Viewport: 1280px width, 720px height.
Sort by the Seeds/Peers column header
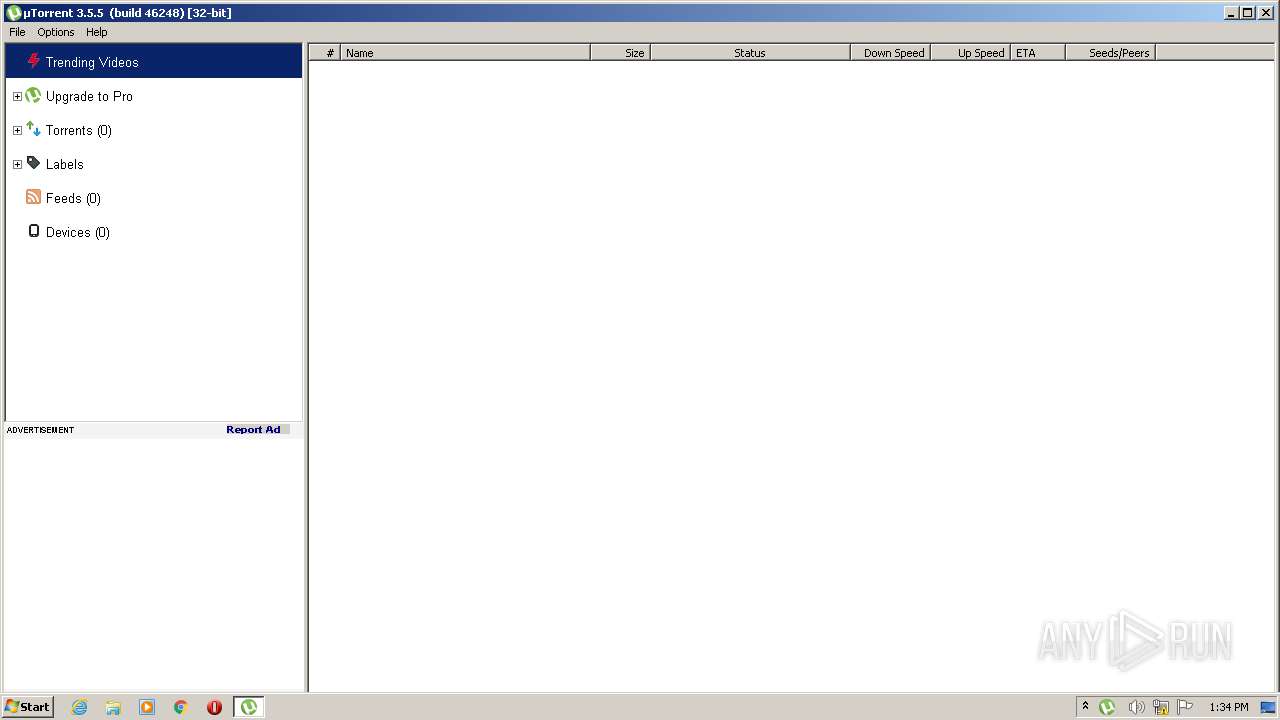click(1110, 53)
